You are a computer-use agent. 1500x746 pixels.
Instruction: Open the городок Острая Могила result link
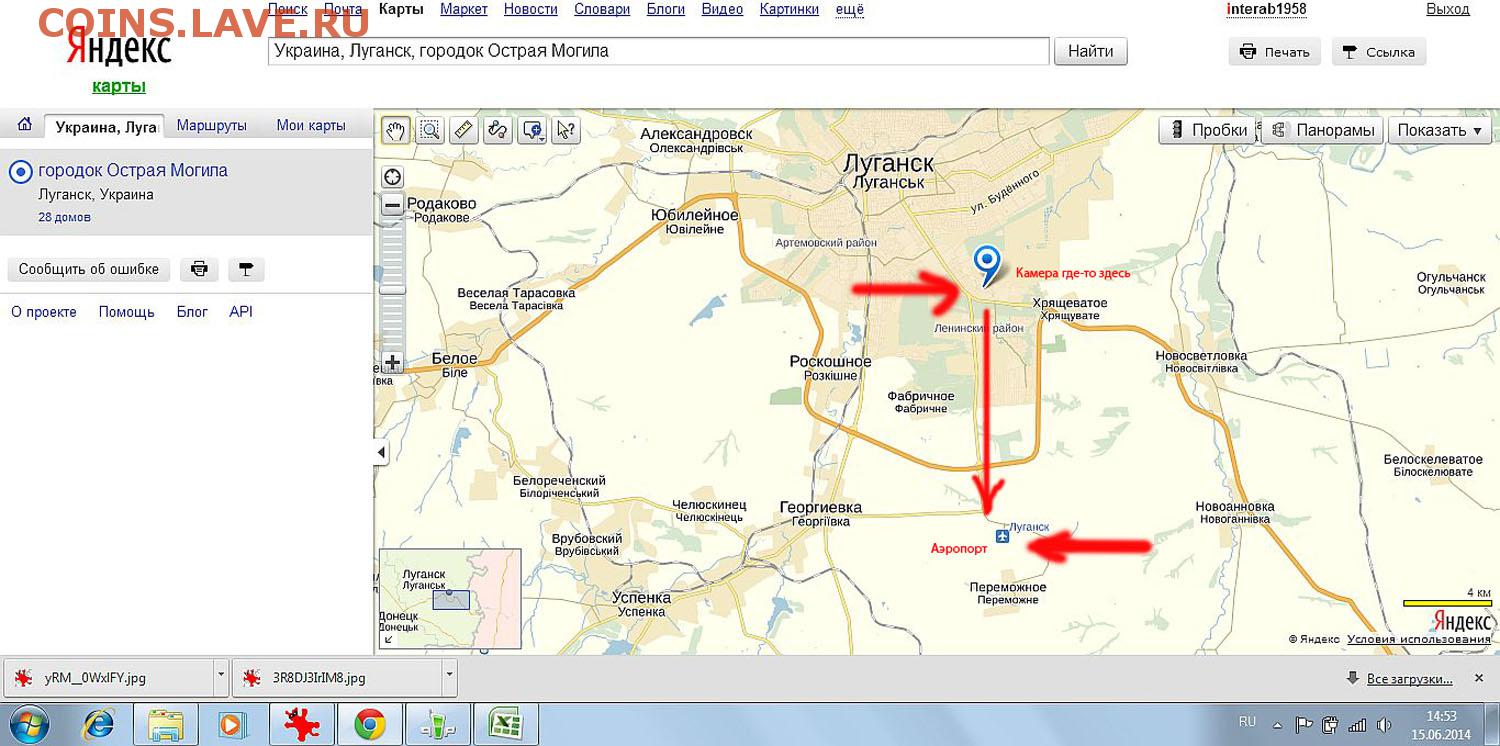coord(133,171)
